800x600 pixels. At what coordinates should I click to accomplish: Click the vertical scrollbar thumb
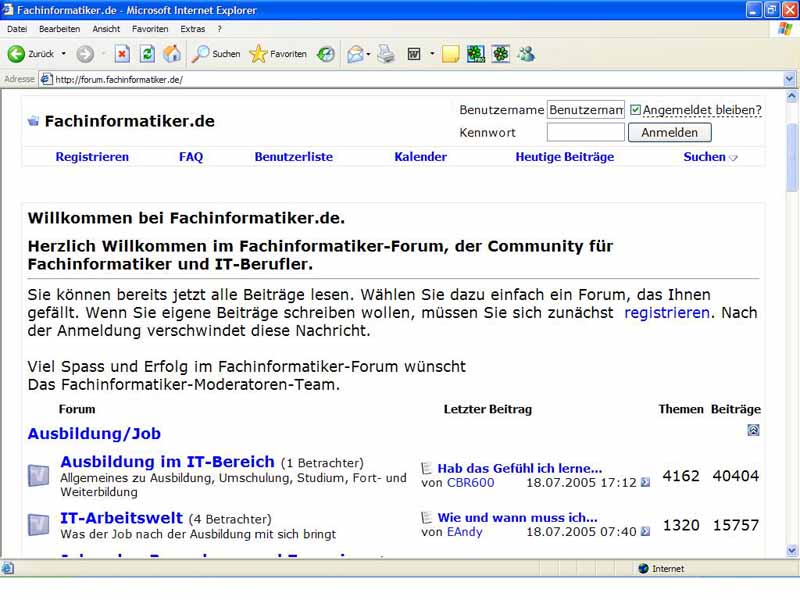(791, 157)
